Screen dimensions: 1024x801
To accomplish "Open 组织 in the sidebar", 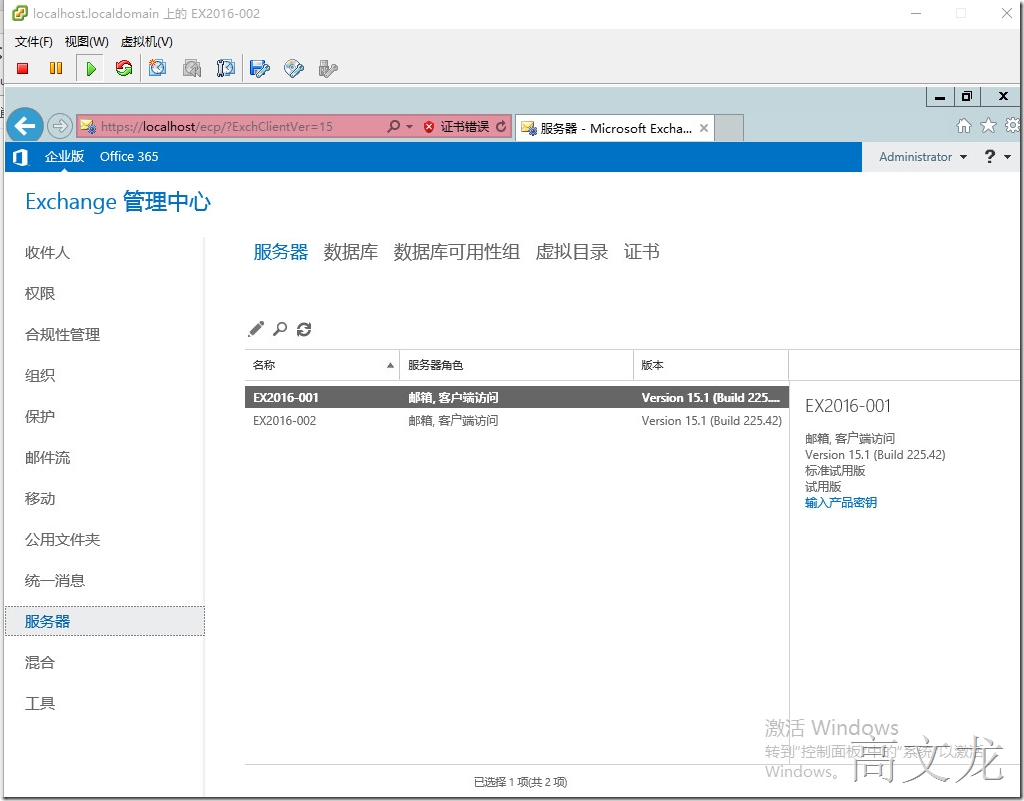I will tap(40, 376).
